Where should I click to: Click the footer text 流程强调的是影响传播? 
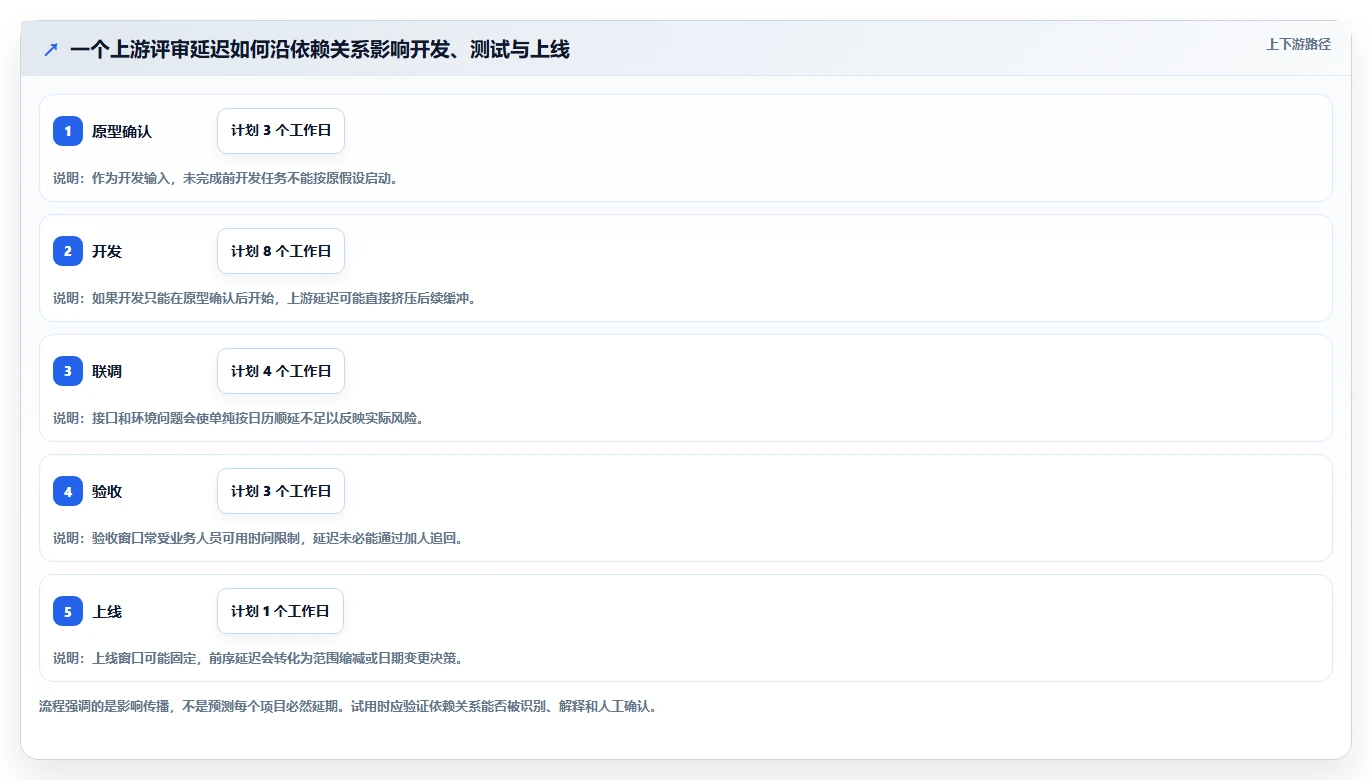click(x=348, y=706)
